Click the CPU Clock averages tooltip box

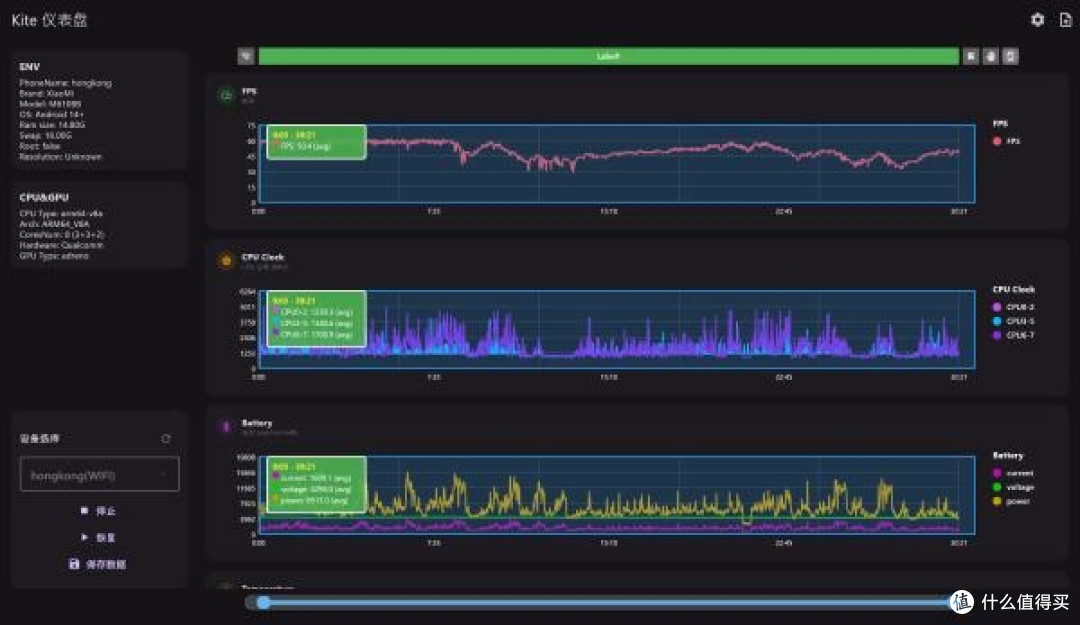pos(316,318)
